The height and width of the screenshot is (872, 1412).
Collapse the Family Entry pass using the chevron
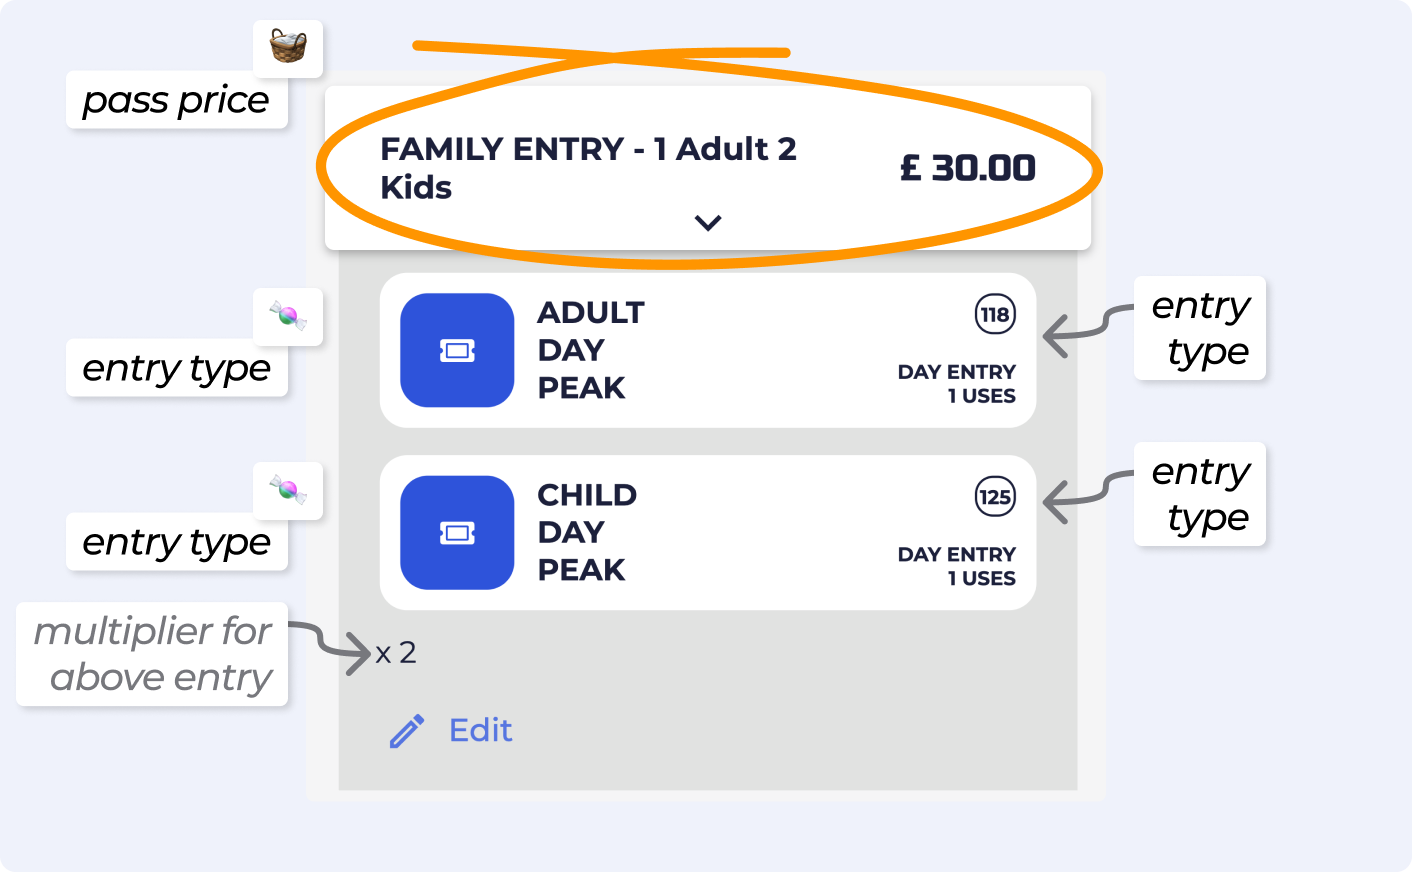click(708, 223)
